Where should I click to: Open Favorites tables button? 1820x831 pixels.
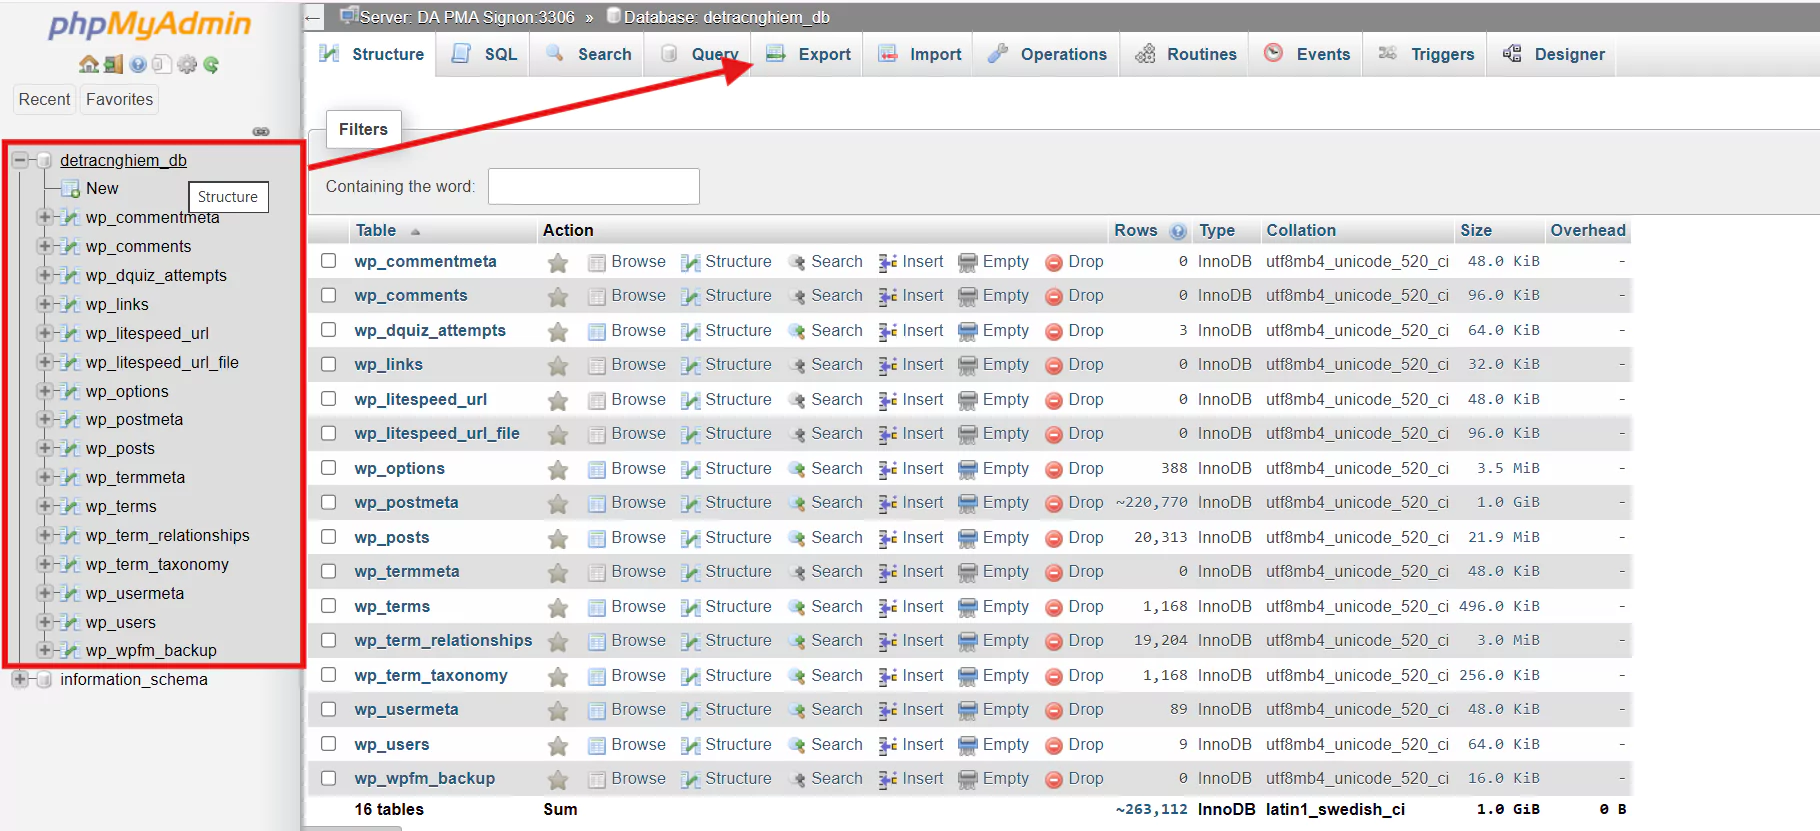pos(119,99)
